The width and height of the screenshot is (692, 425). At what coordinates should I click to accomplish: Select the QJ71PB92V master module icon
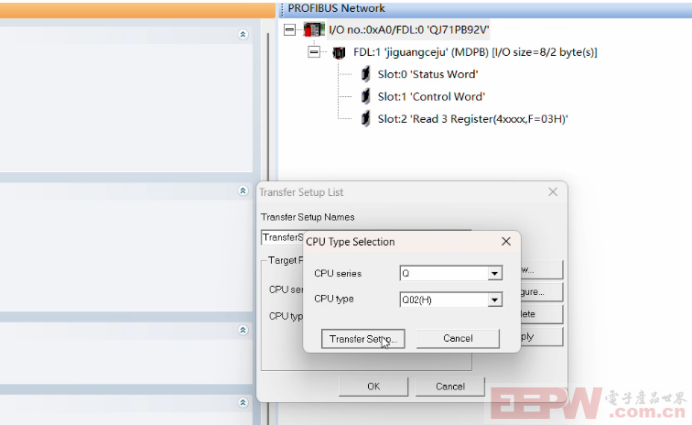[314, 30]
